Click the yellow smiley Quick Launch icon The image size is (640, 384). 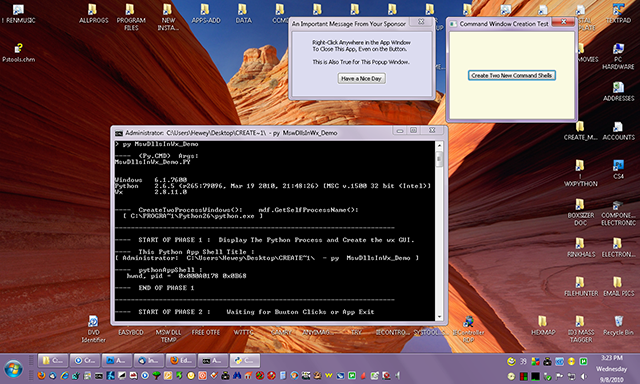click(191, 375)
